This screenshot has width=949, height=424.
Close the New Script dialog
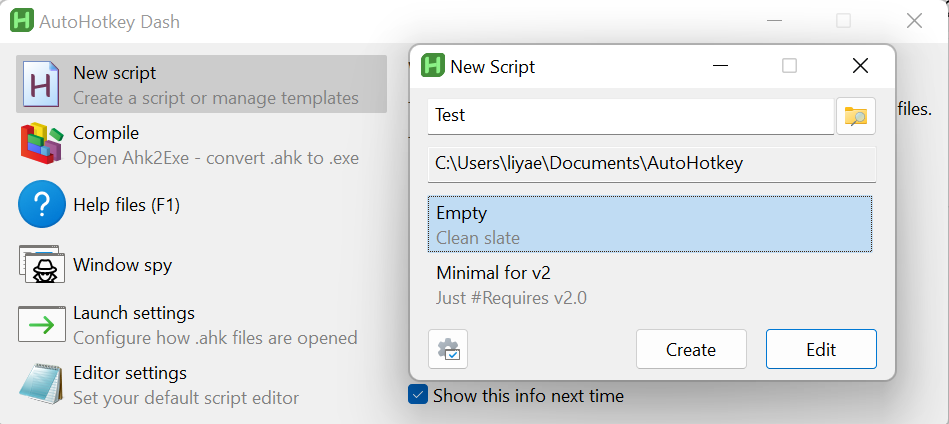[x=860, y=66]
